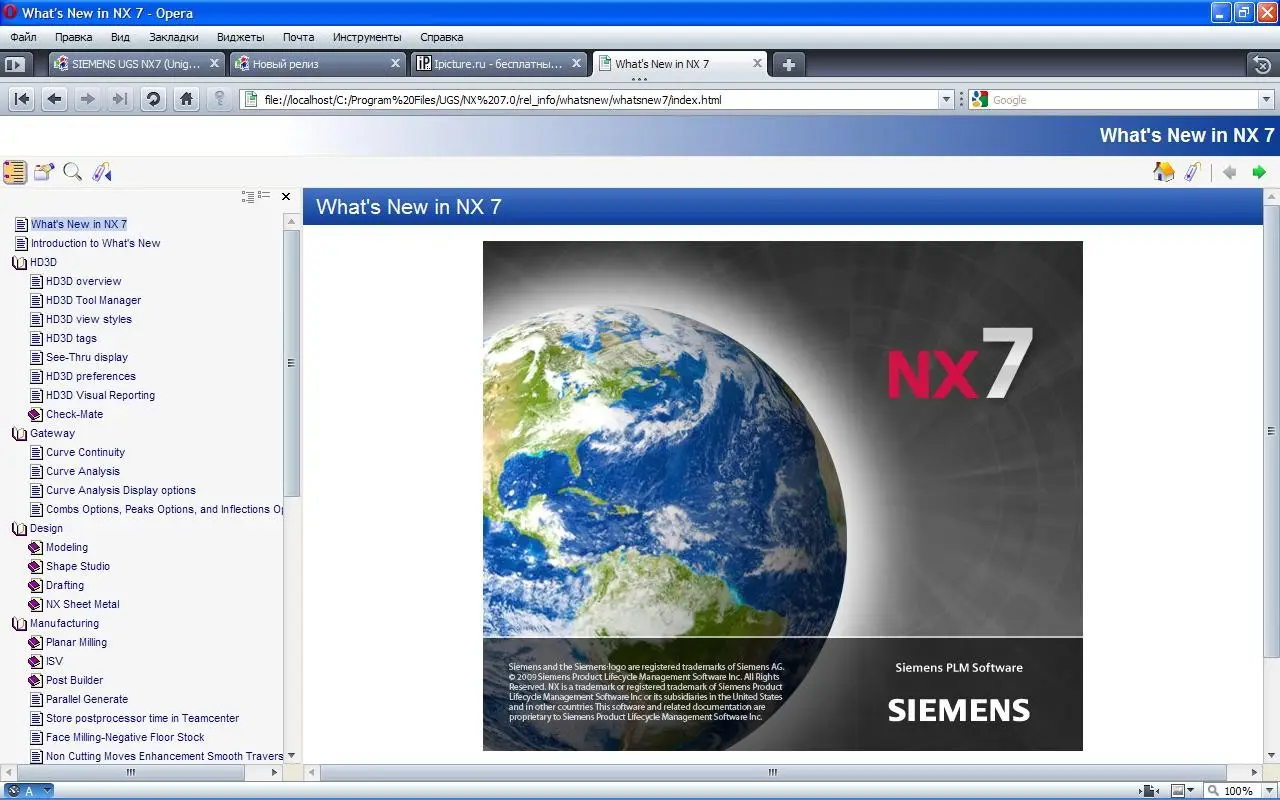Click the expand-all icon in contents pane
Screen dimensions: 1280x800
coord(248,196)
